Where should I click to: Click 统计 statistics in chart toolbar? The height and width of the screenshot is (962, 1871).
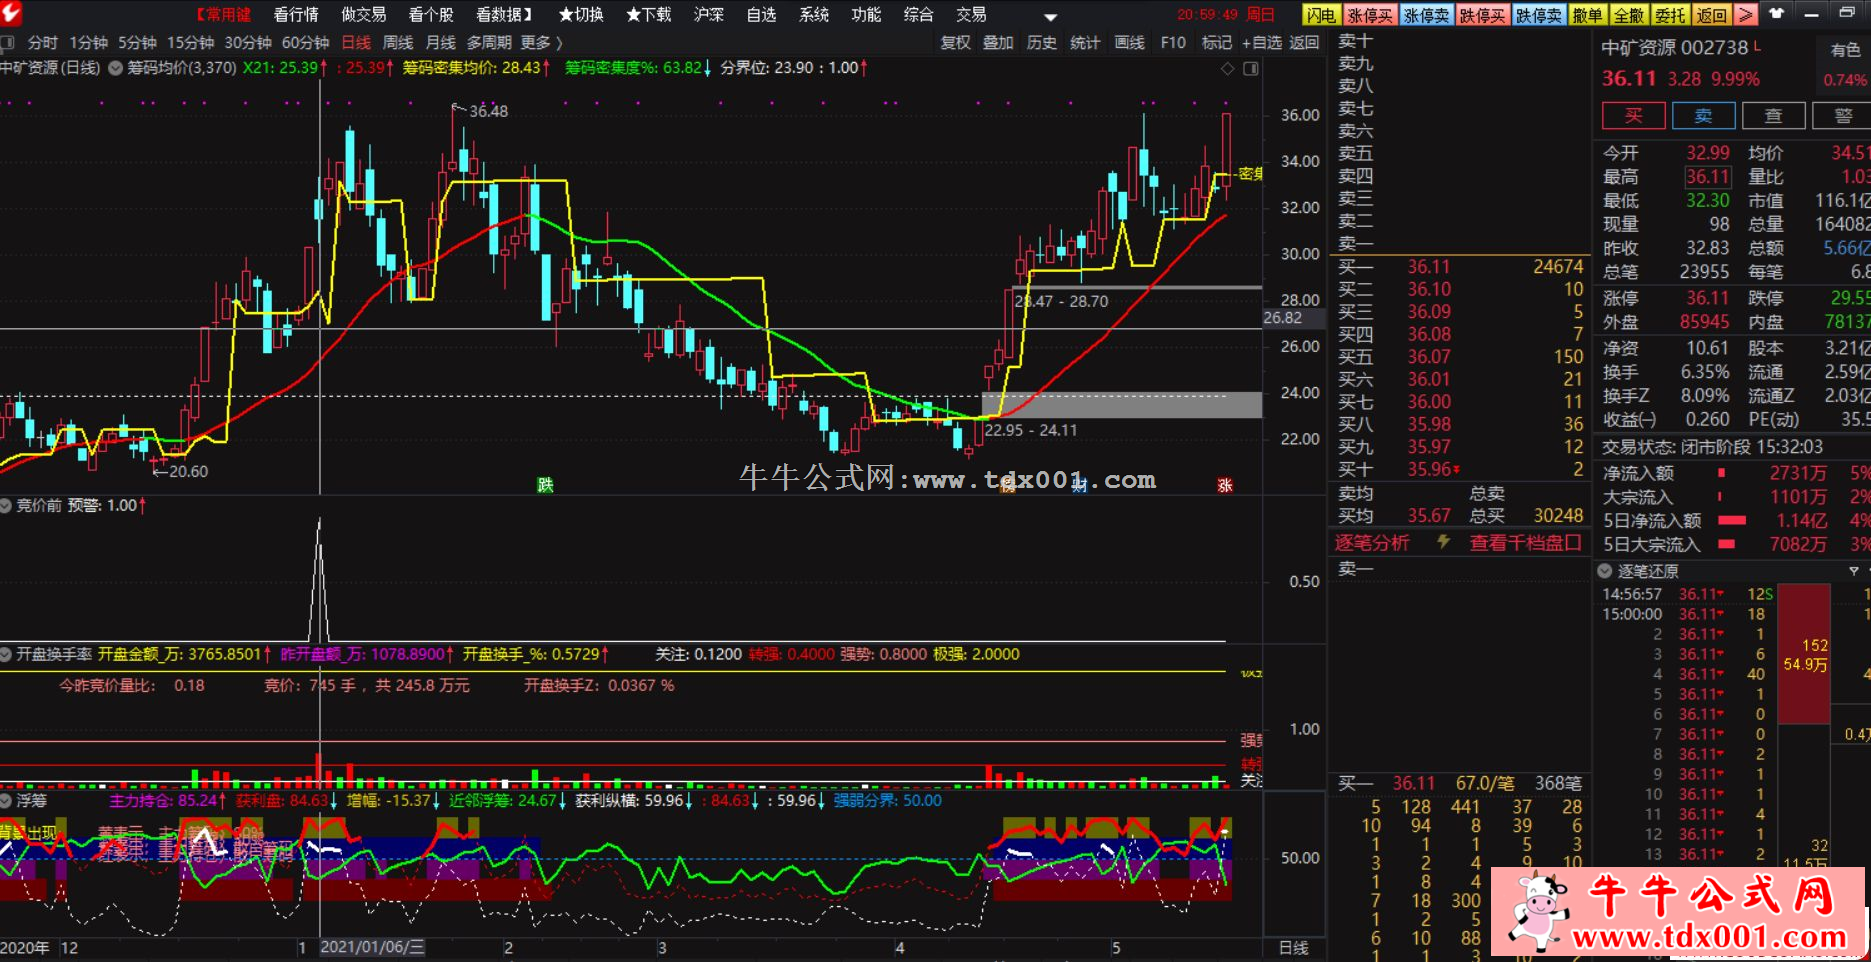coord(1085,43)
